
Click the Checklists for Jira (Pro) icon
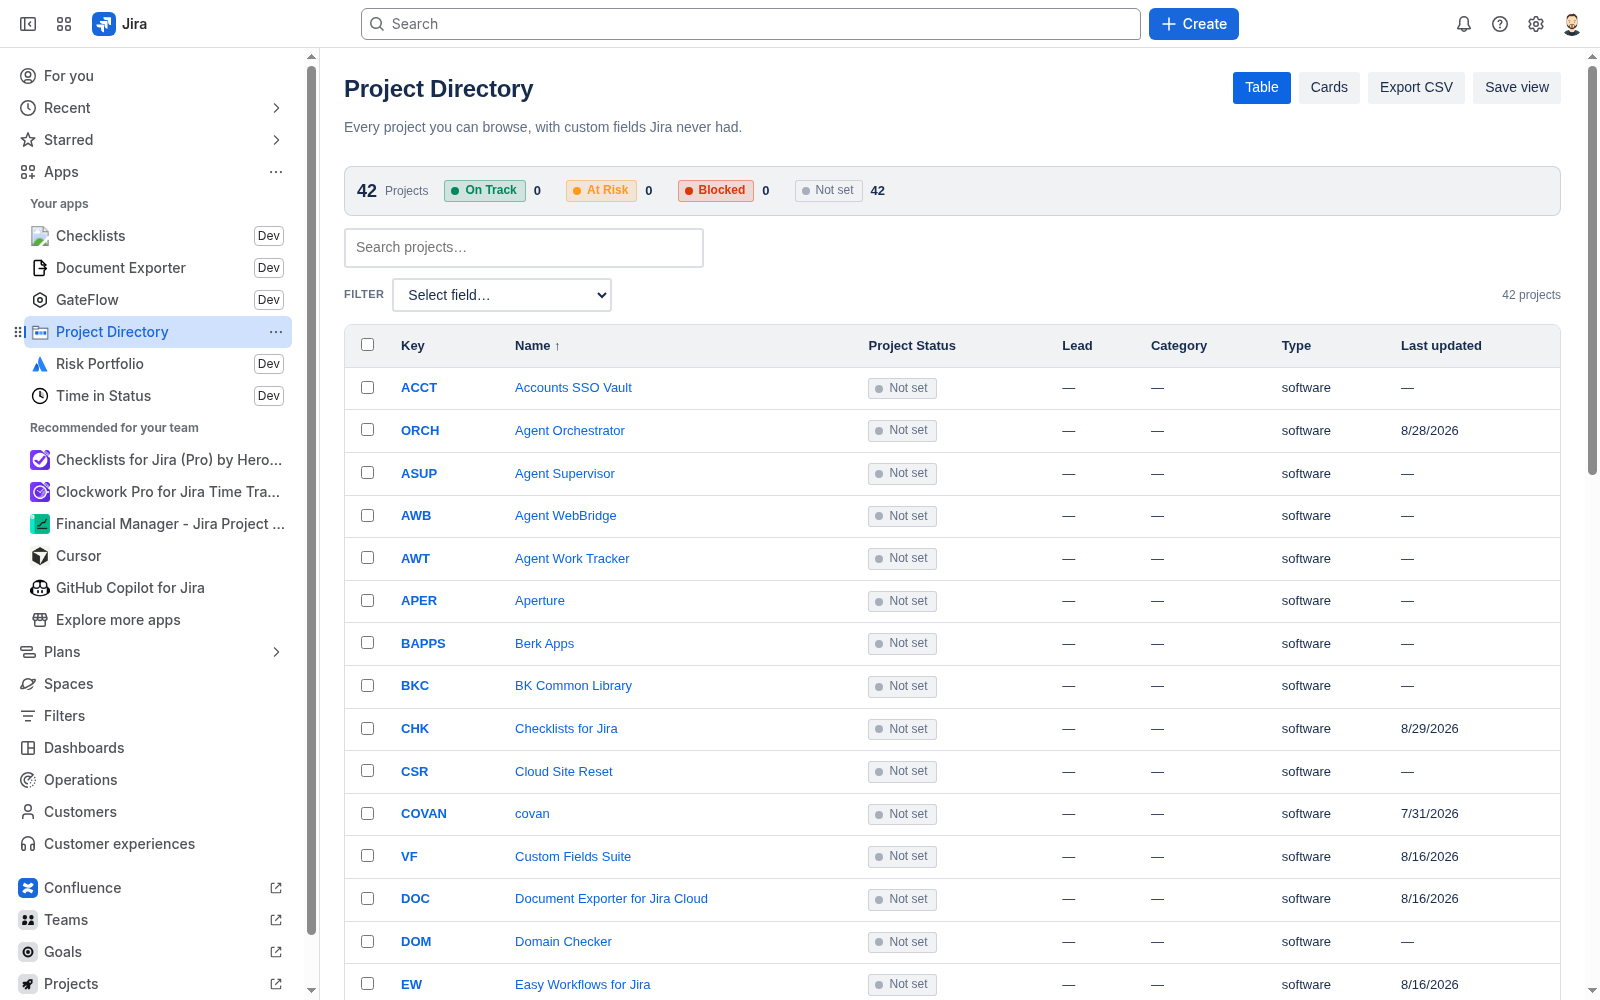(x=40, y=460)
